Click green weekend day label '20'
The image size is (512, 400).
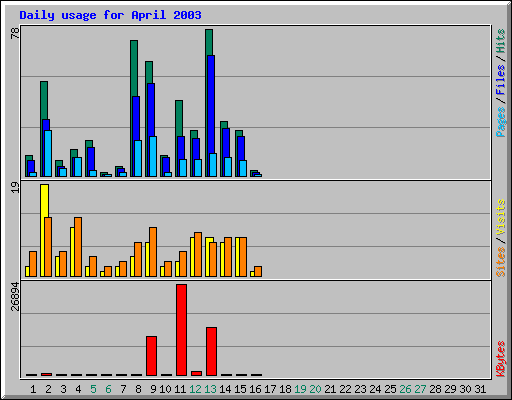[315, 389]
